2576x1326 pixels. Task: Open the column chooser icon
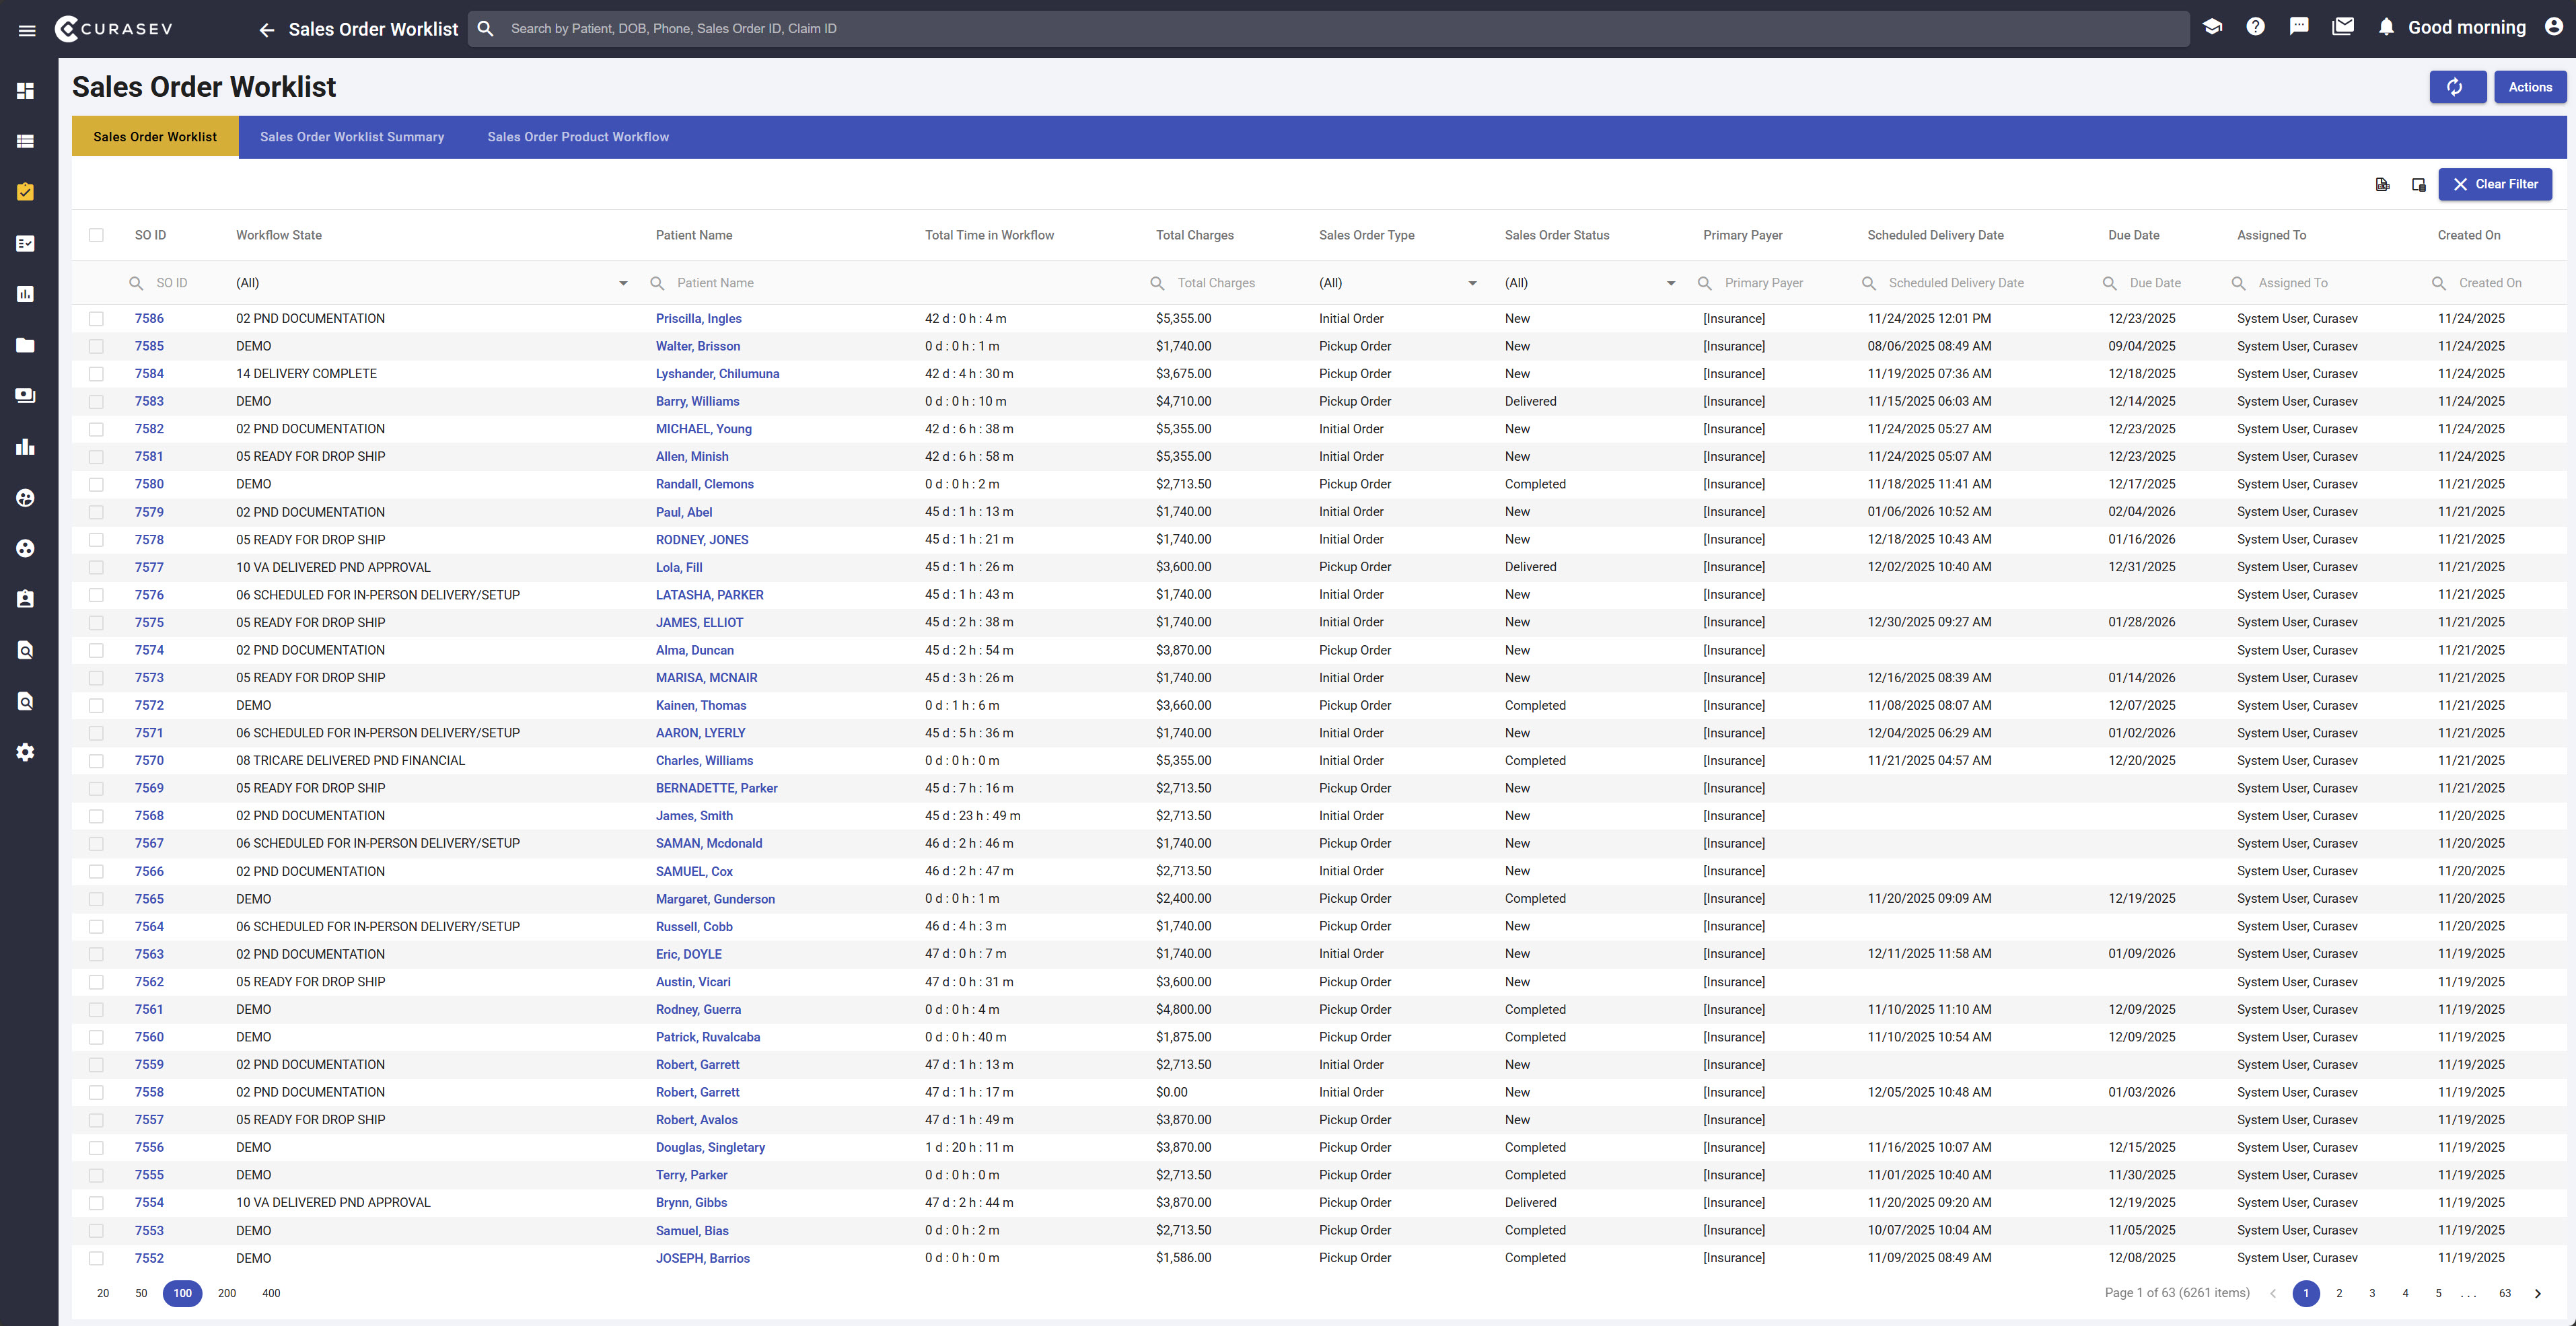(x=2418, y=184)
